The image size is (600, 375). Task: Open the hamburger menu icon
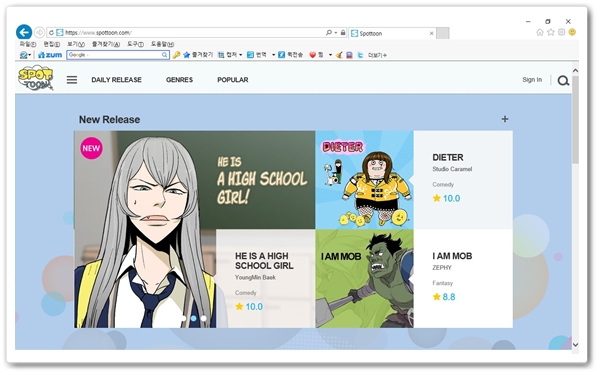(x=72, y=80)
